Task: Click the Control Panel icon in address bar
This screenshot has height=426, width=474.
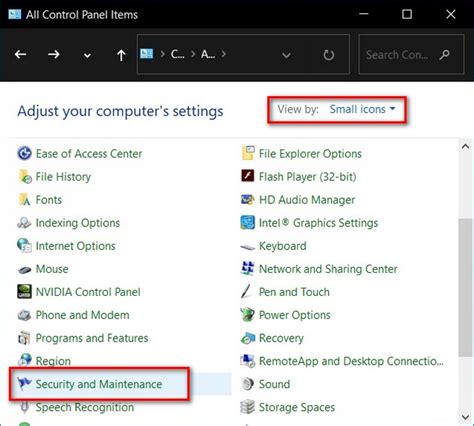Action: pyautogui.click(x=147, y=54)
